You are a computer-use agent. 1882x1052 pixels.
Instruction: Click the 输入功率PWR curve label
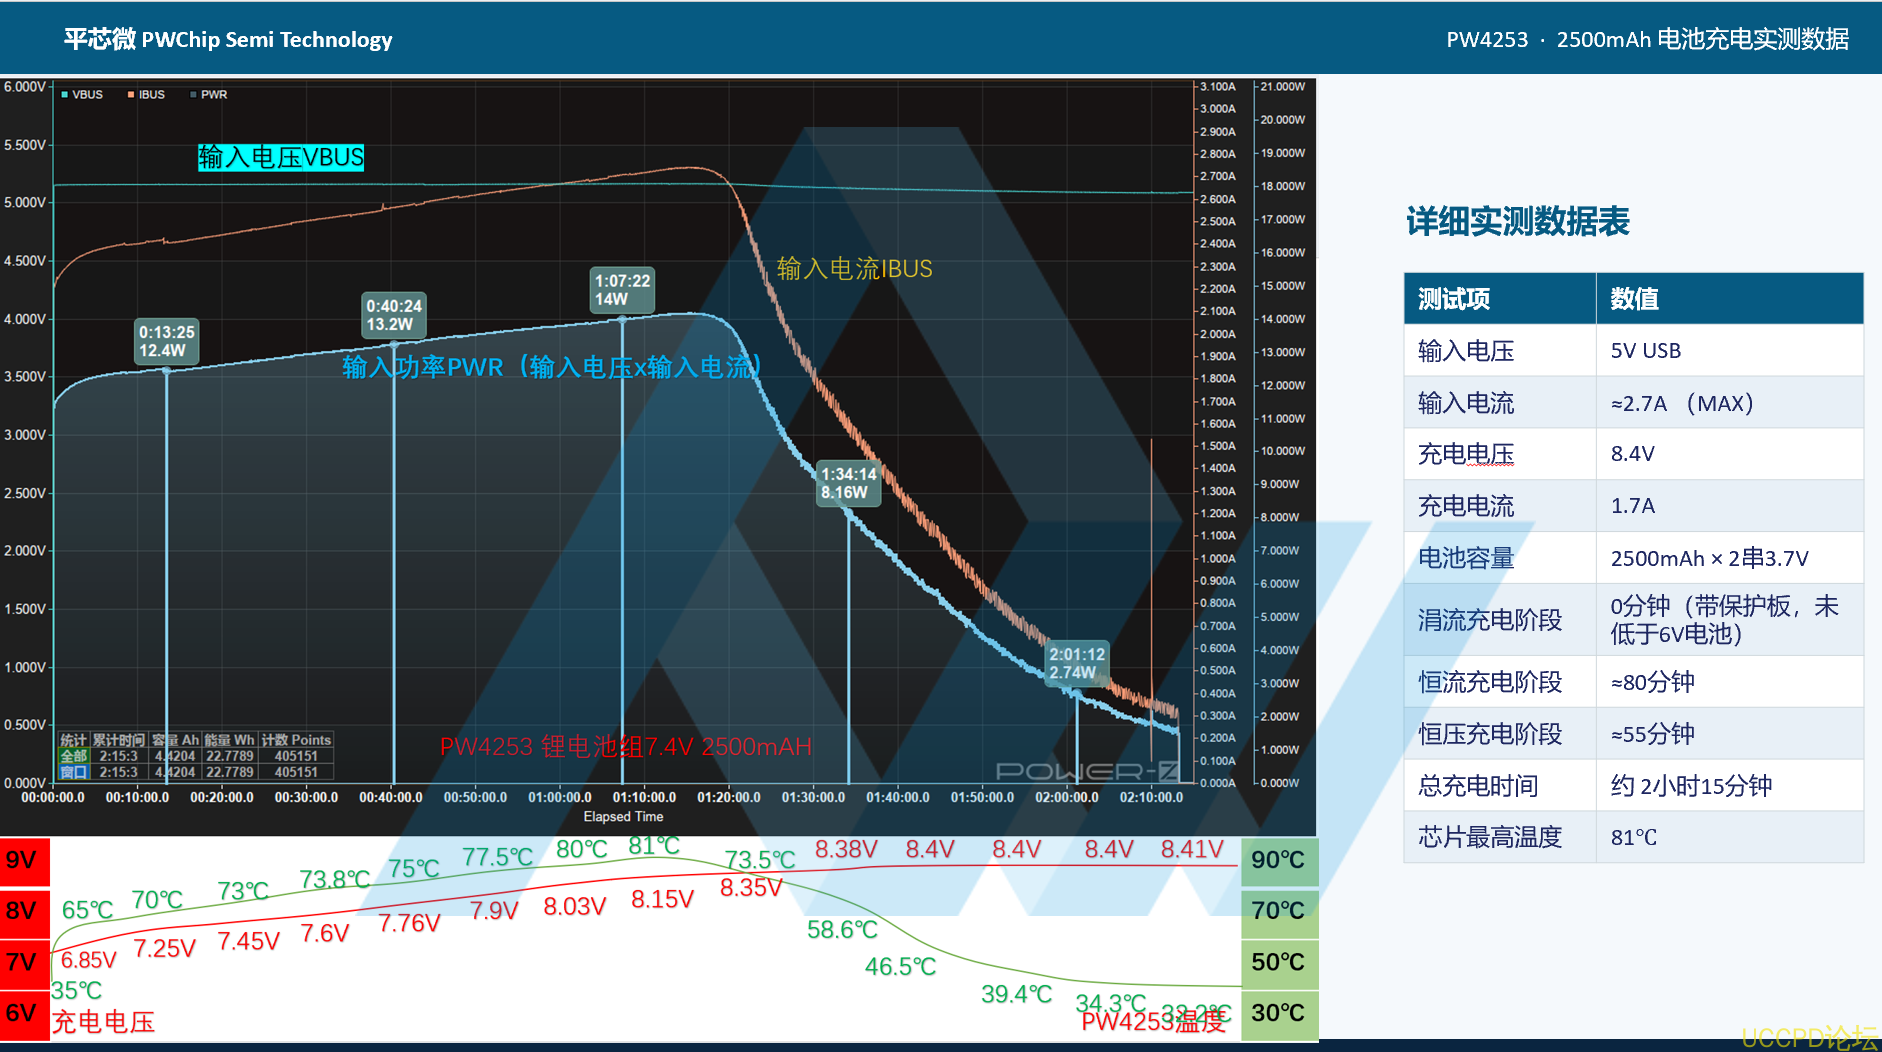[x=552, y=367]
